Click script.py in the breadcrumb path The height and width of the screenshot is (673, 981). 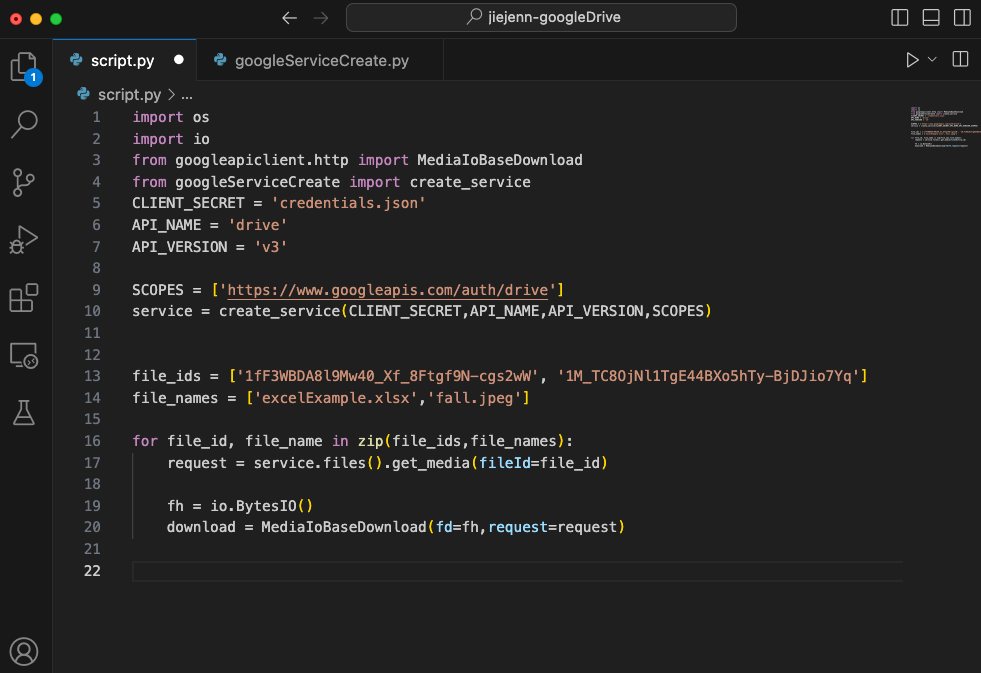pos(130,95)
